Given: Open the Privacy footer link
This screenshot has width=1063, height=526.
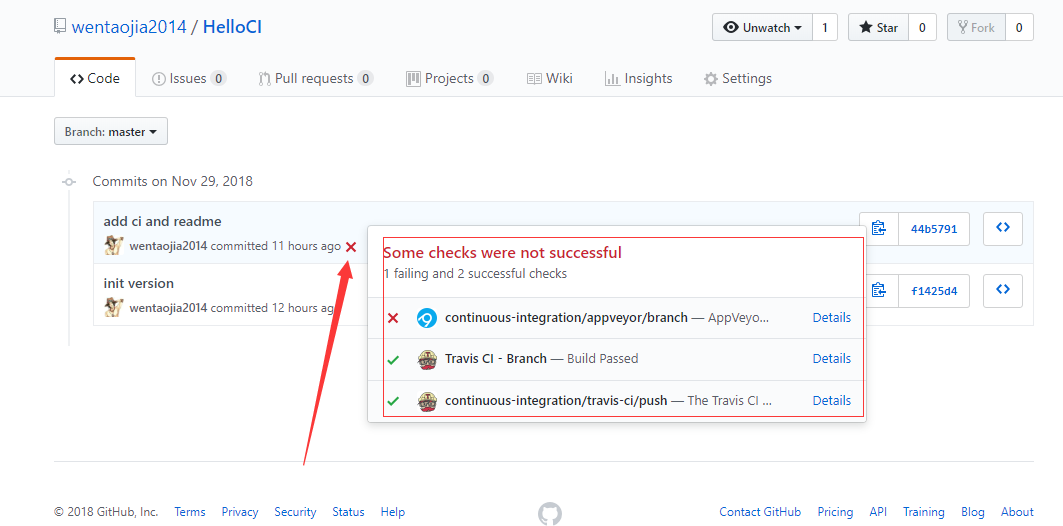Looking at the screenshot, I should tap(240, 512).
